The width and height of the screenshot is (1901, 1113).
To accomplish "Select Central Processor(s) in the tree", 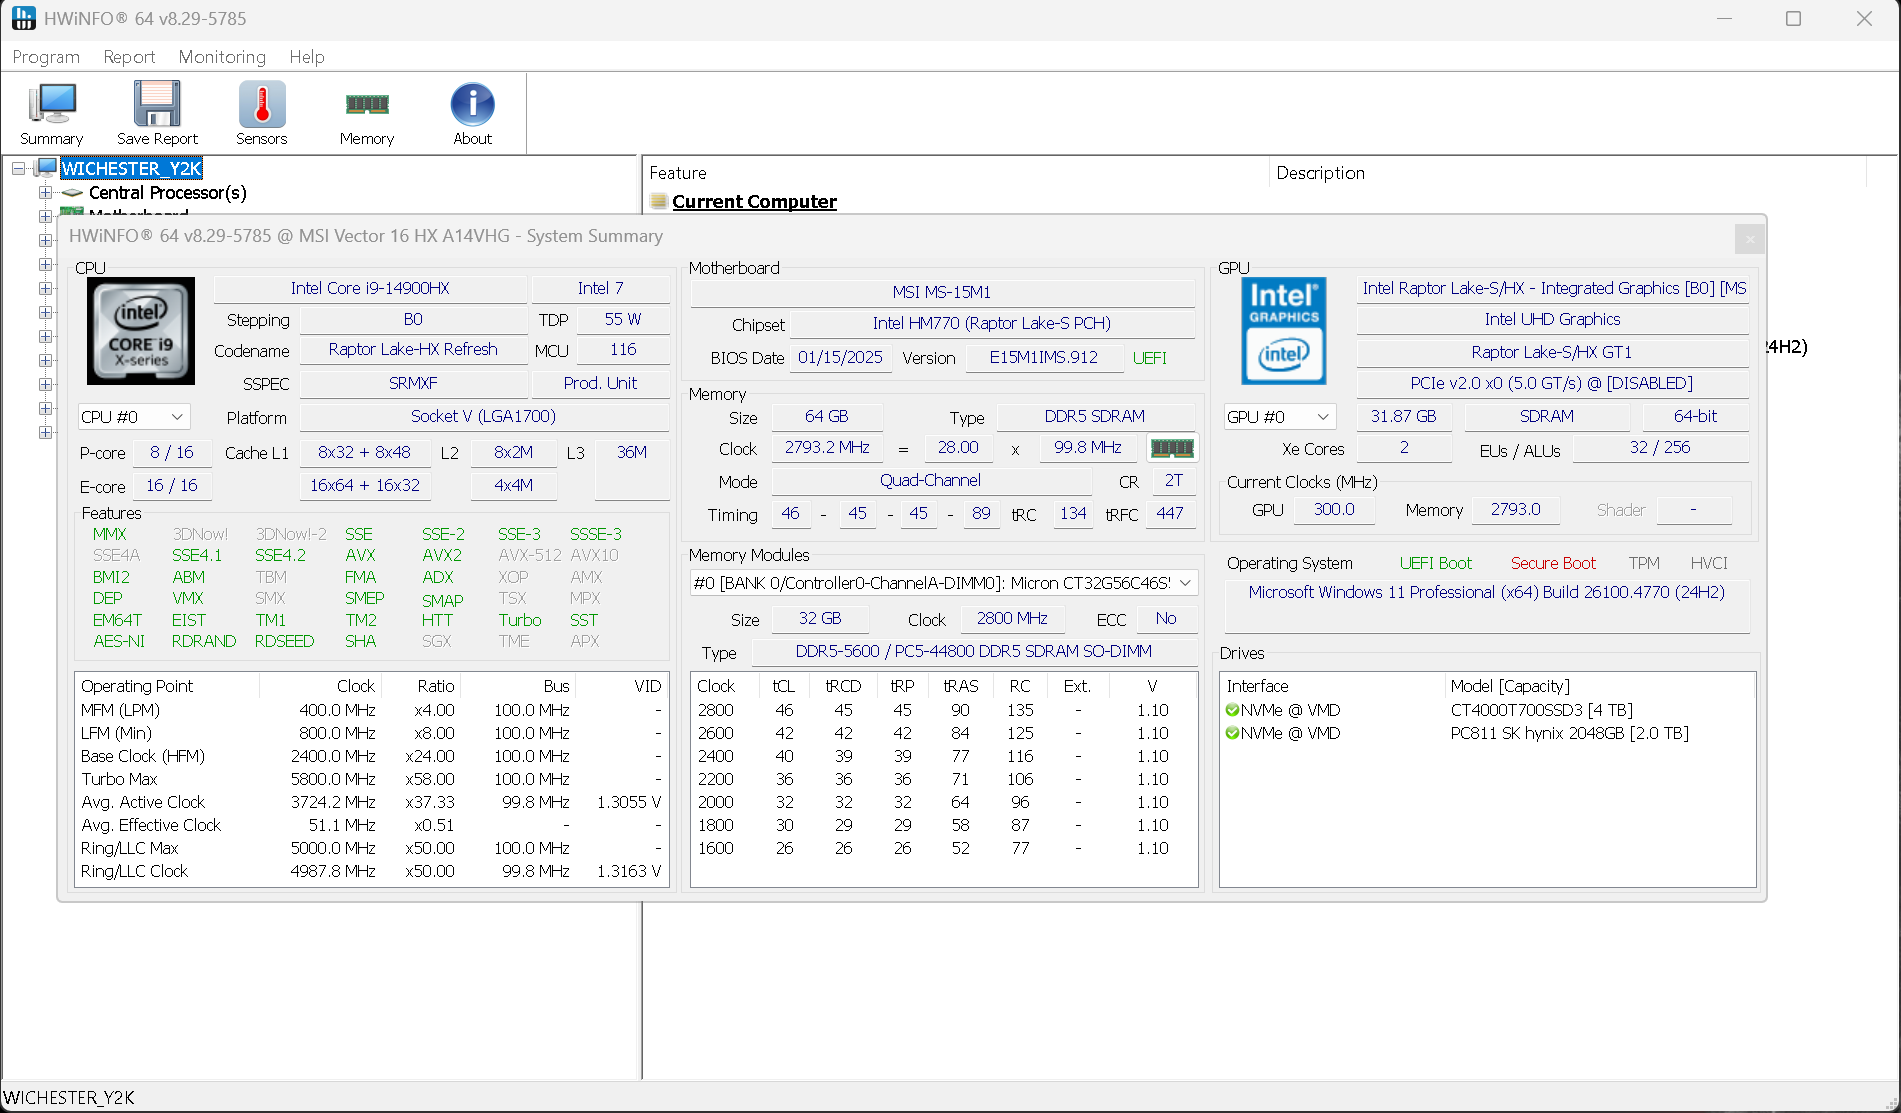I will [168, 193].
